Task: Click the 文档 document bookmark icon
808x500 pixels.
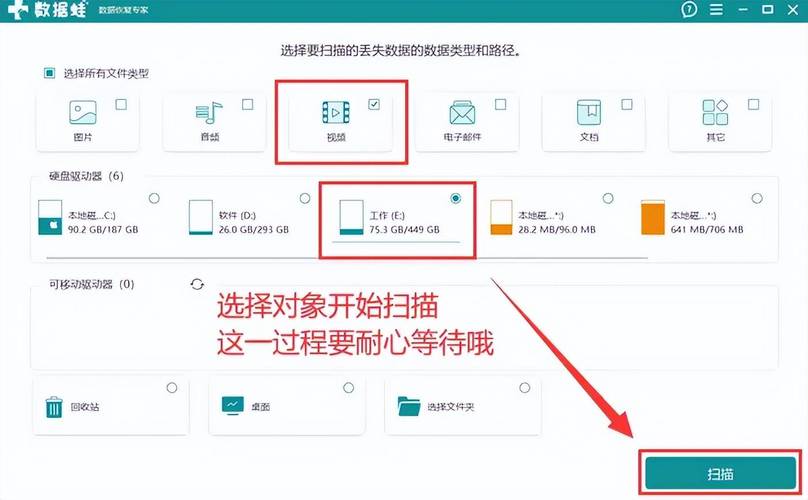Action: click(x=588, y=112)
